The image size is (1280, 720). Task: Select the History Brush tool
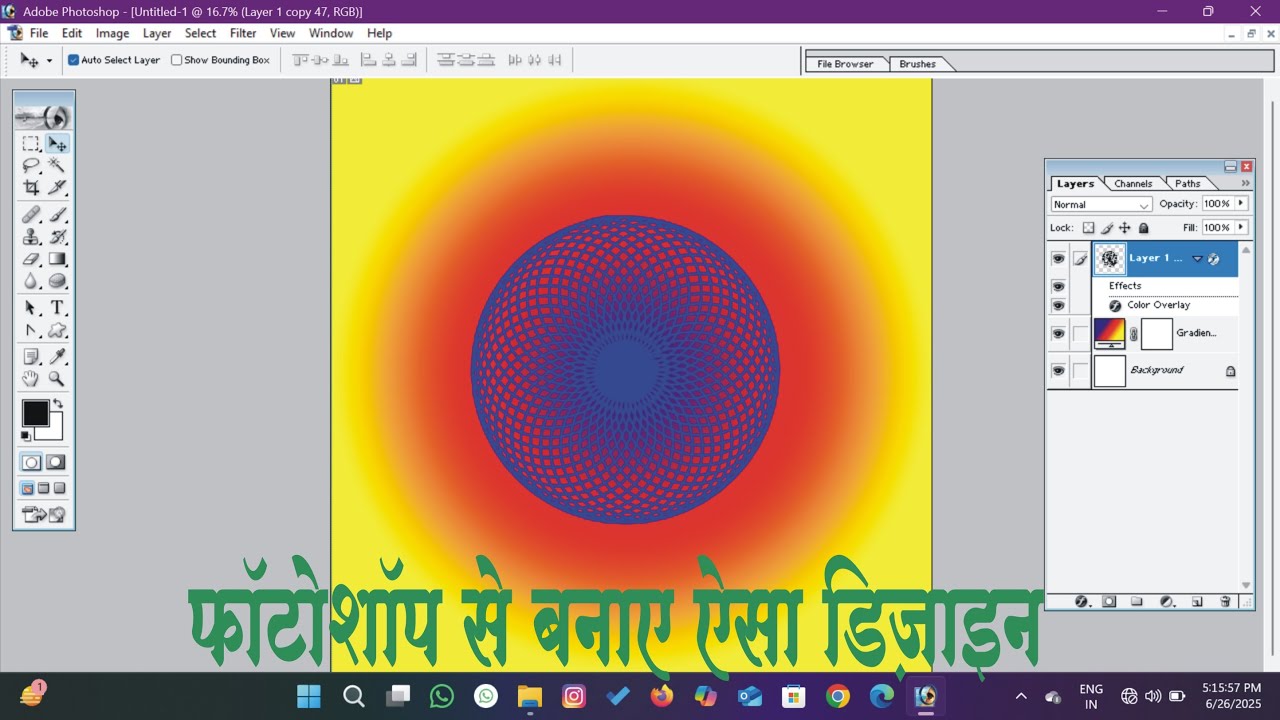[57, 237]
